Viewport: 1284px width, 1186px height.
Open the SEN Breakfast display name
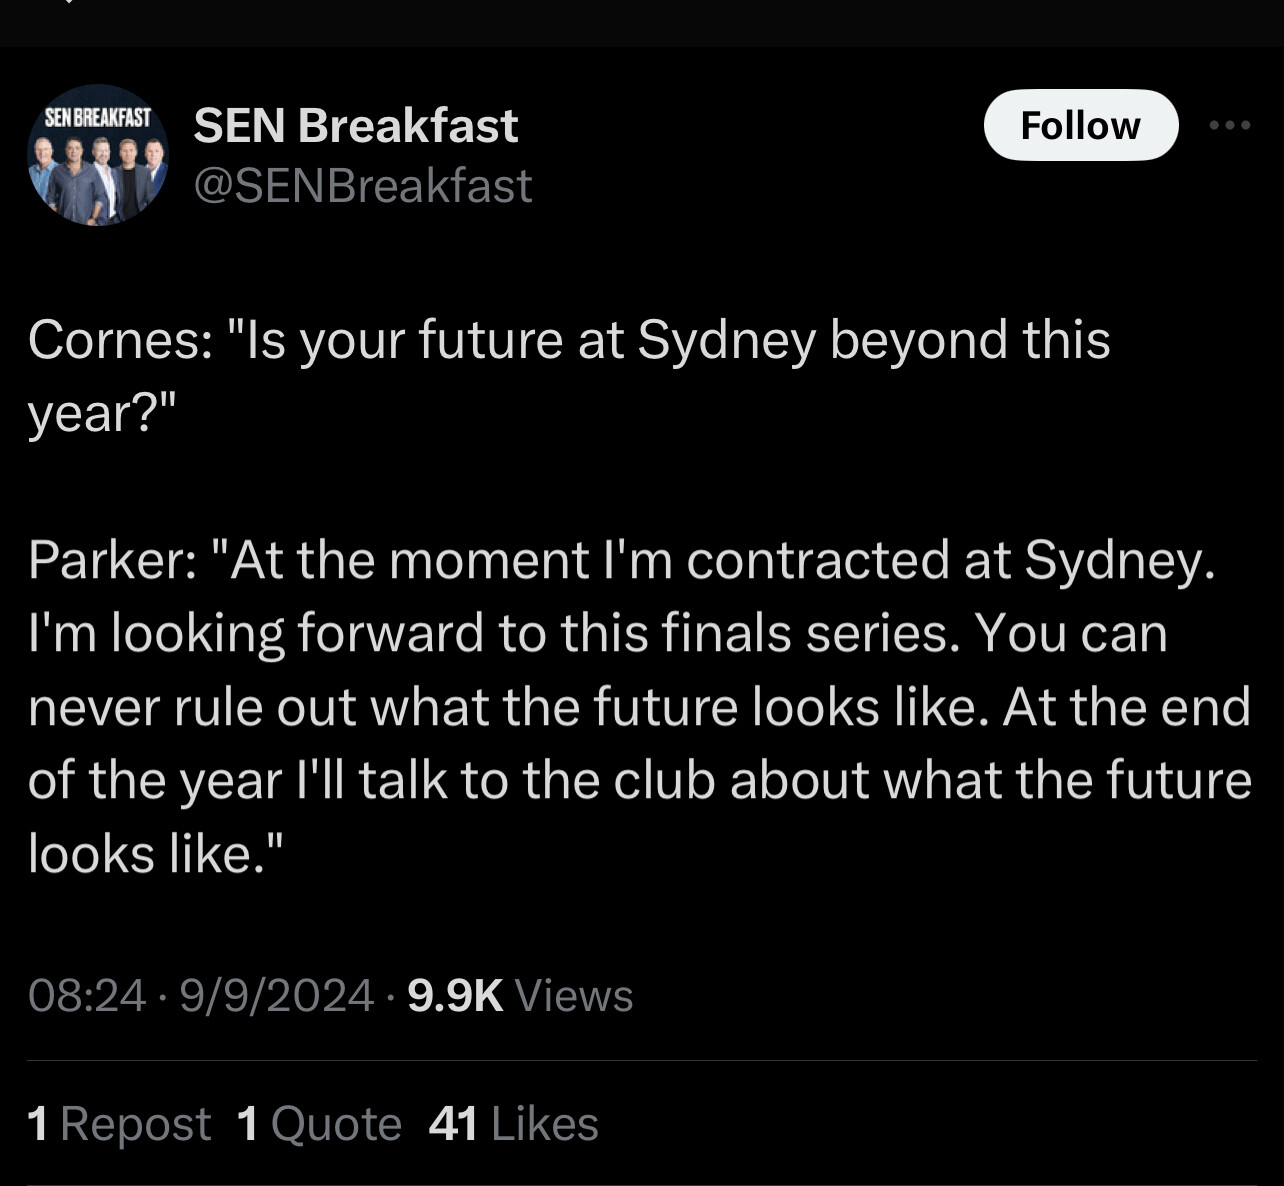(356, 126)
